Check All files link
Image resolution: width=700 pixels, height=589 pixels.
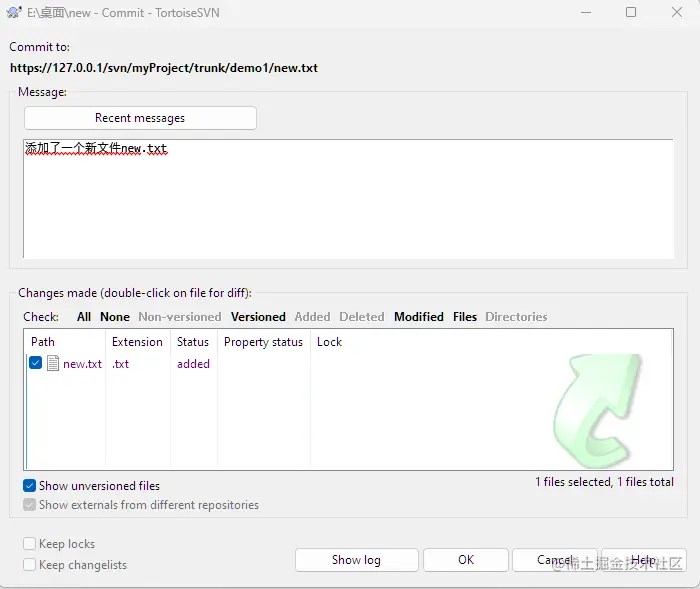pyautogui.click(x=84, y=317)
